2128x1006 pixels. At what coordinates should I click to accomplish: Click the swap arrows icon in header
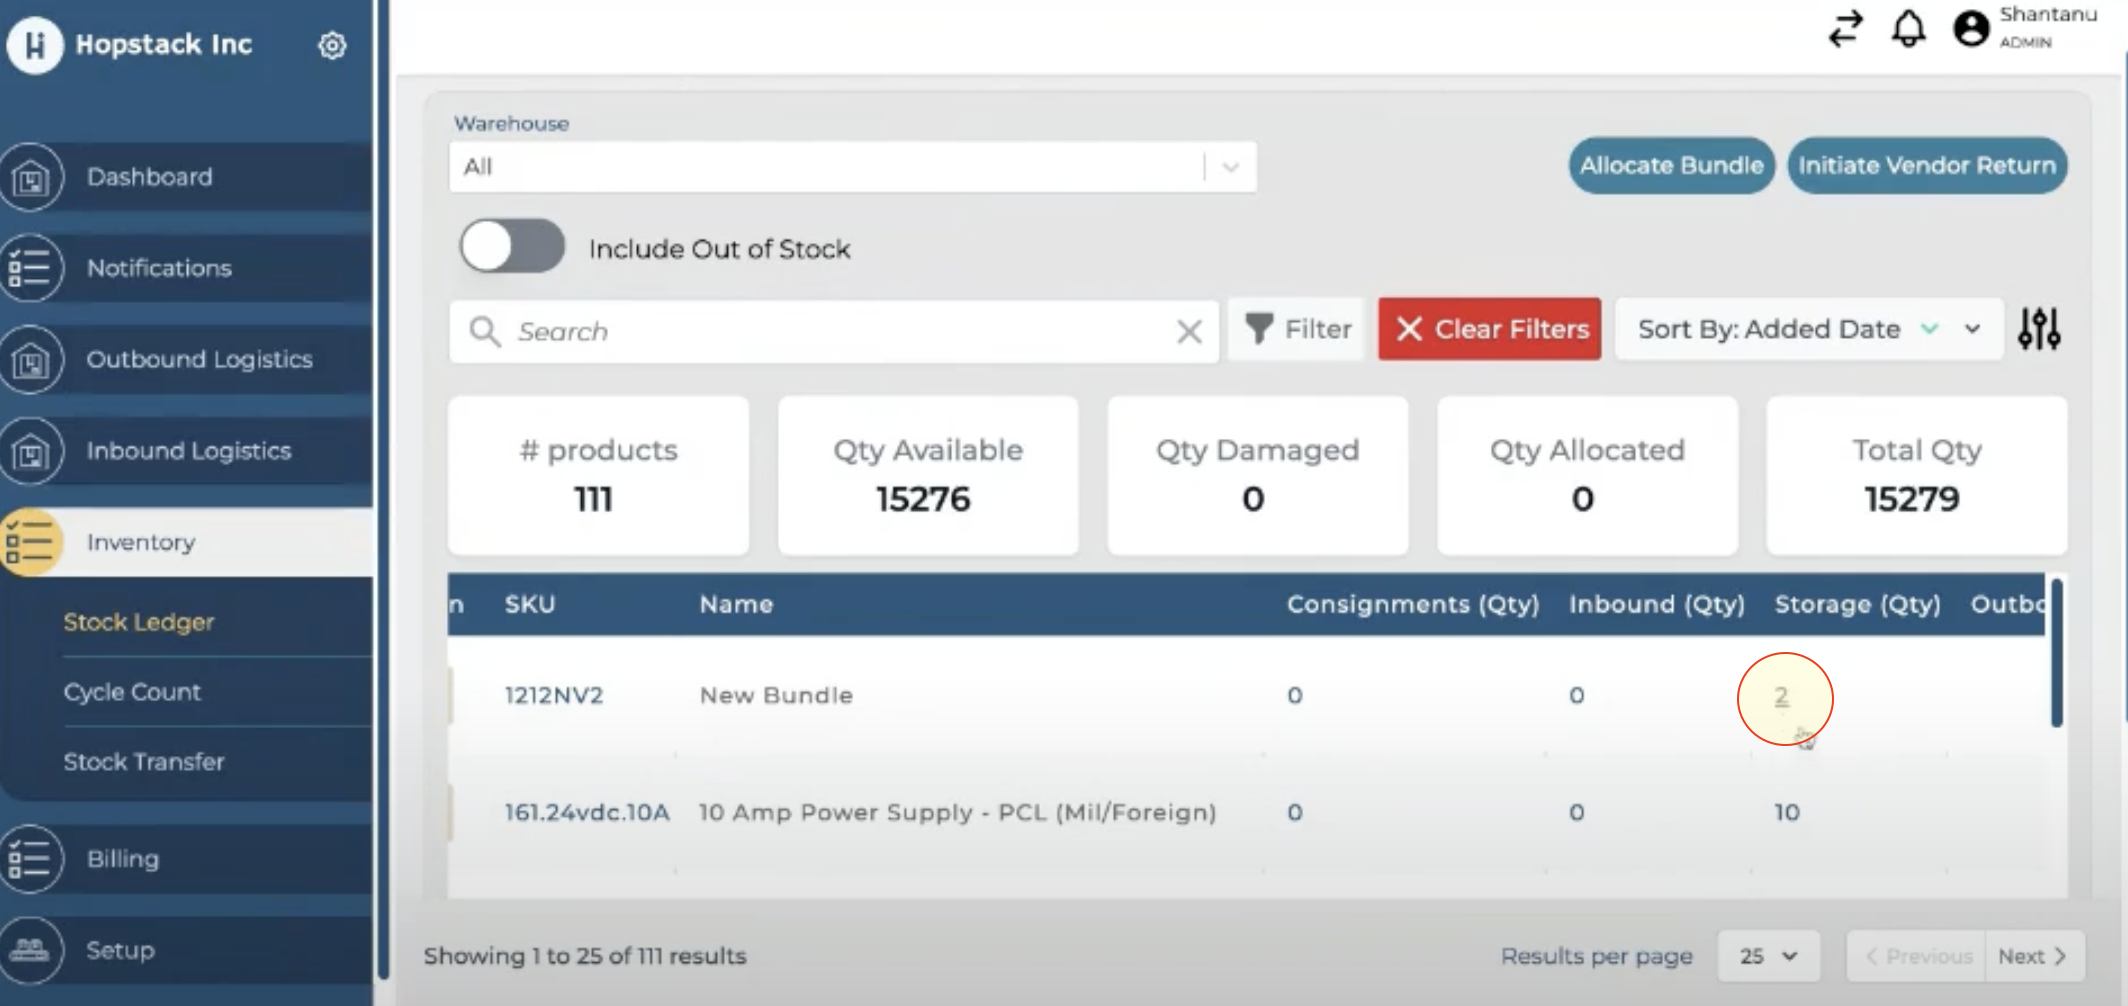(x=1845, y=29)
